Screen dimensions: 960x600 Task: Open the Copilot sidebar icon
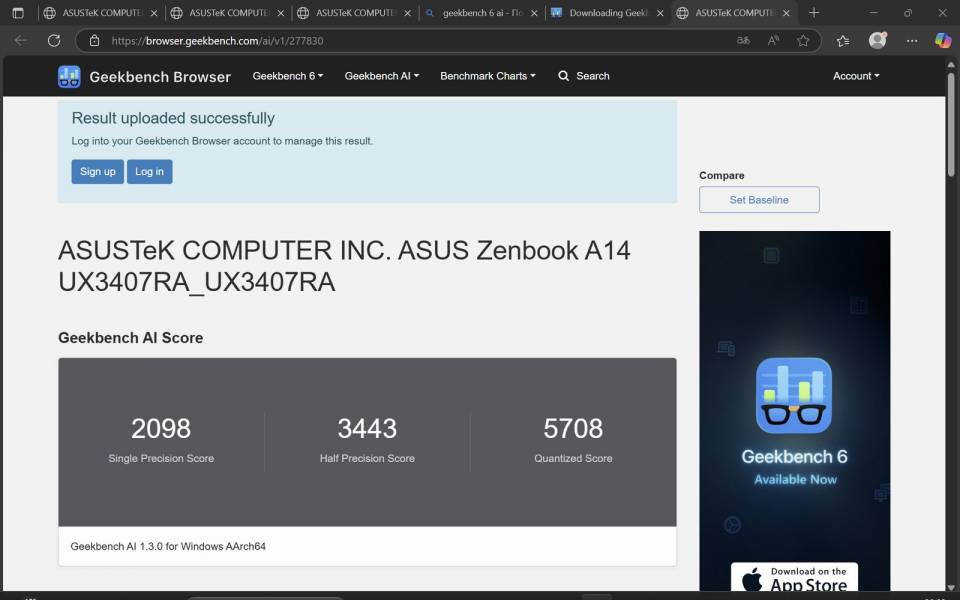click(943, 40)
